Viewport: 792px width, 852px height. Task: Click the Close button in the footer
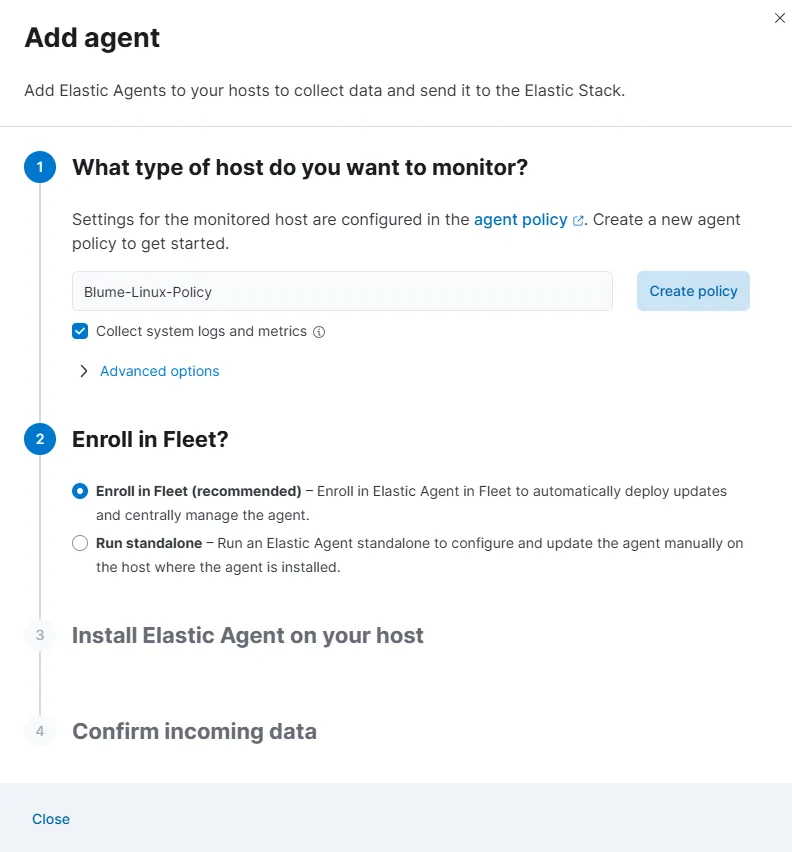(x=51, y=819)
